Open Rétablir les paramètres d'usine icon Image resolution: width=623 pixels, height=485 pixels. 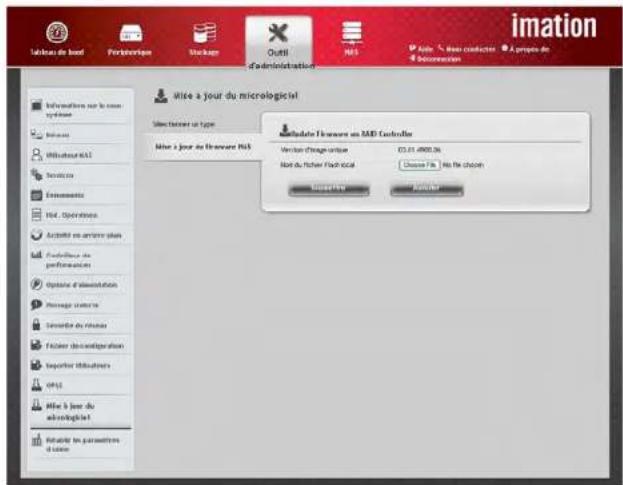coord(37,440)
